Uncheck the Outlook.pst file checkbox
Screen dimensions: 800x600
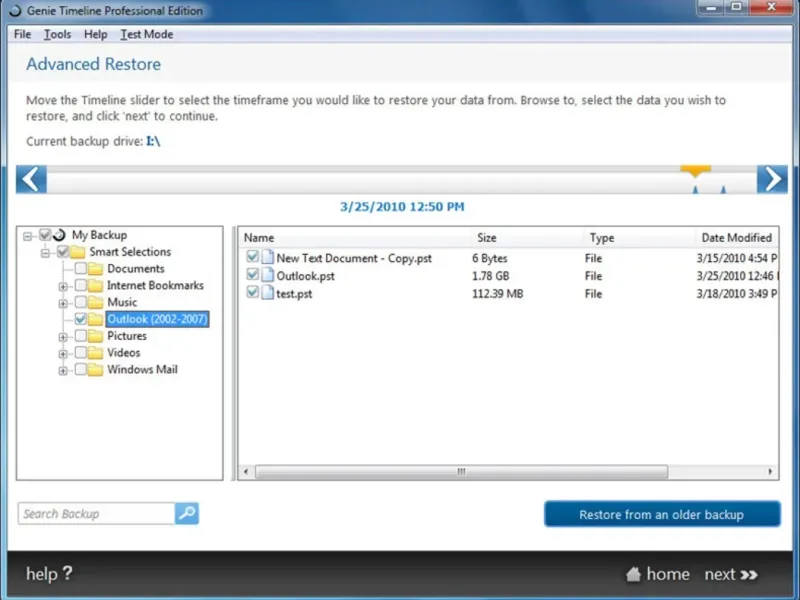pos(252,274)
